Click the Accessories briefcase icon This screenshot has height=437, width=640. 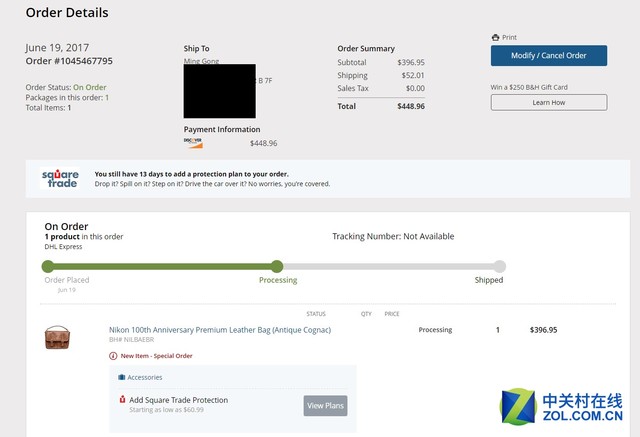122,377
